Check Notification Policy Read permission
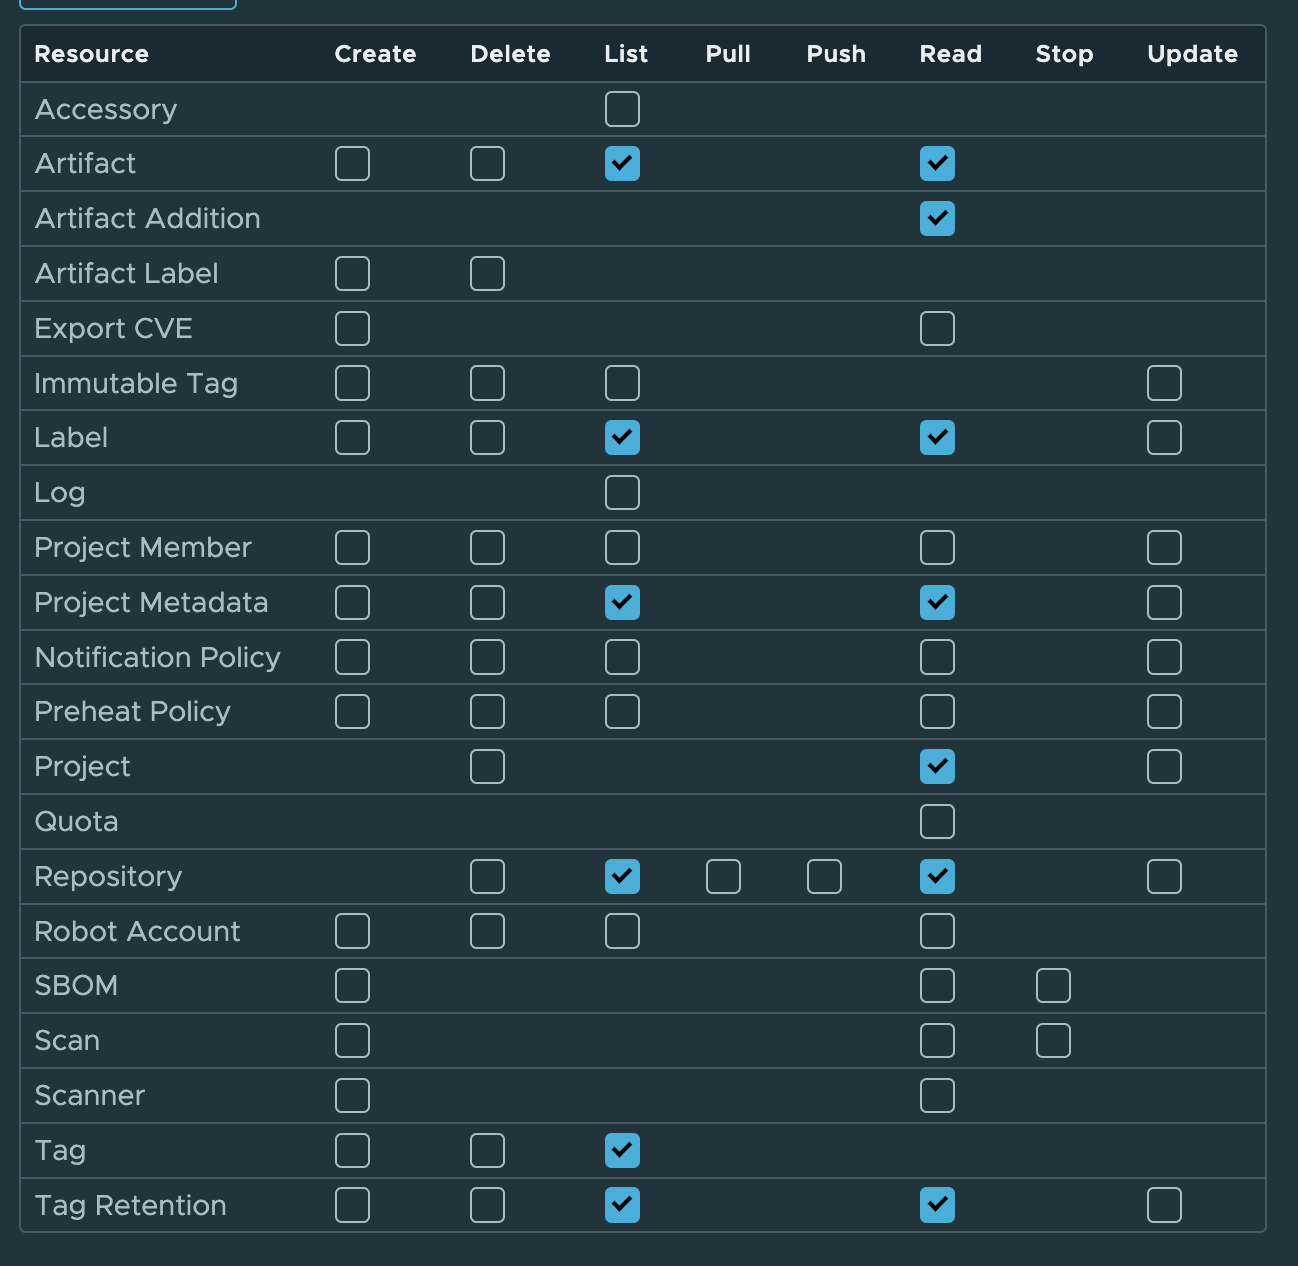The width and height of the screenshot is (1298, 1266). pyautogui.click(x=937, y=658)
